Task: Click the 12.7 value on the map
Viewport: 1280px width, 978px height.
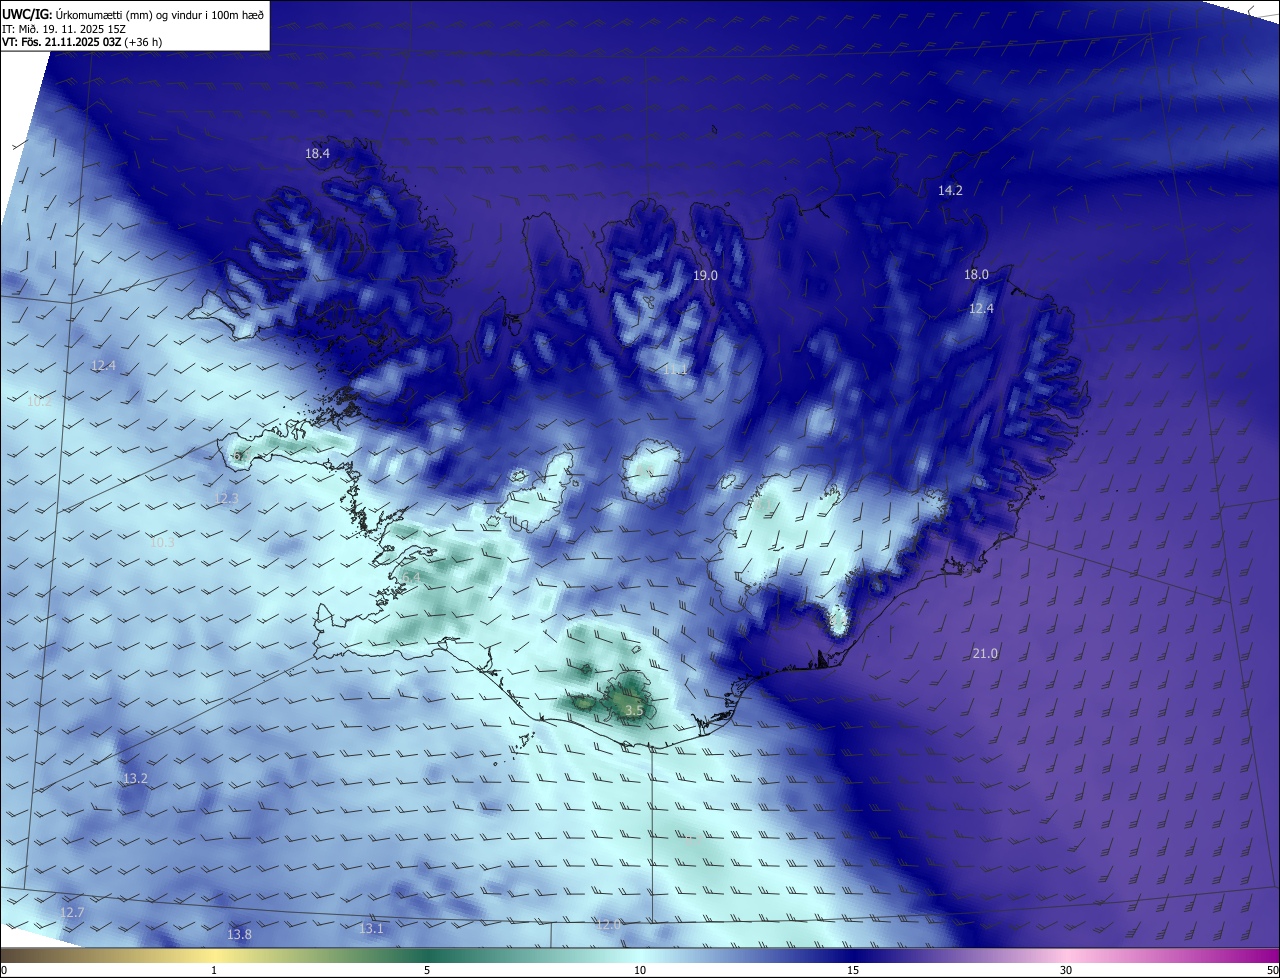Action: click(x=72, y=913)
